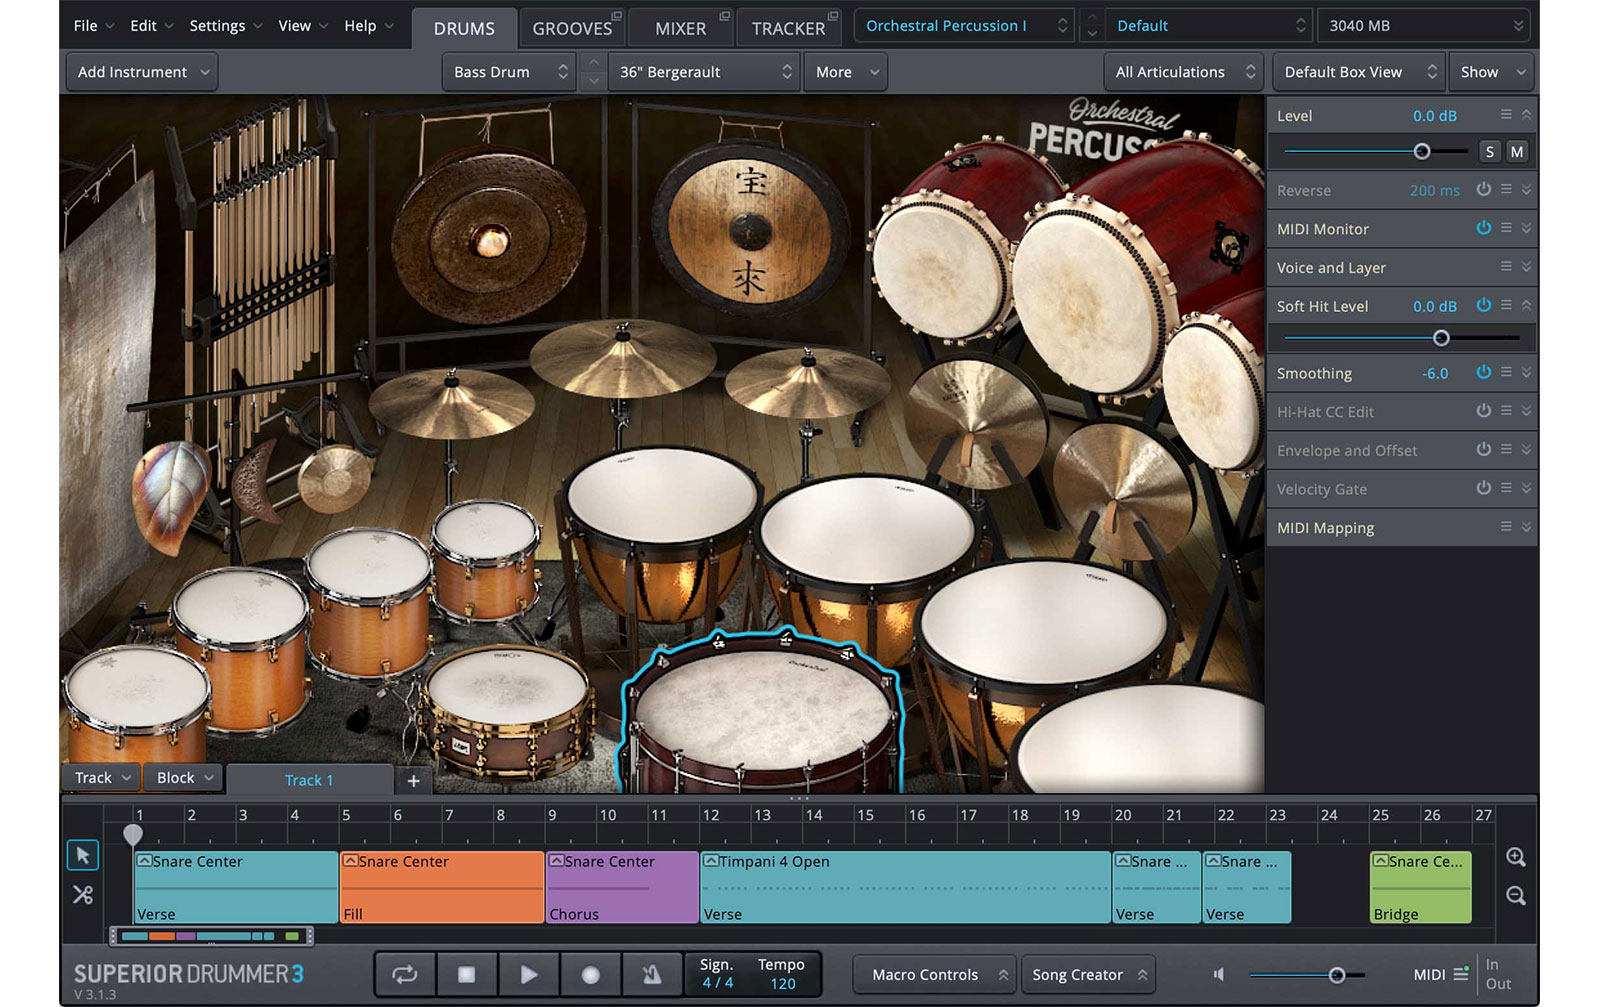The width and height of the screenshot is (1600, 1007).
Task: Start recording
Action: (591, 974)
